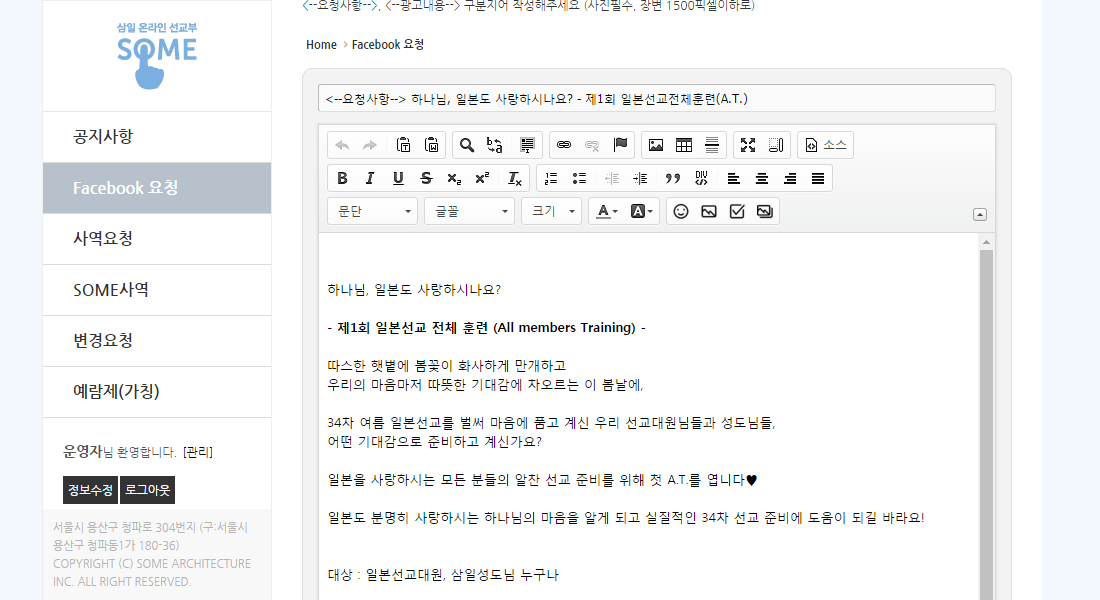Click the Find (magnifier) toolbar icon
This screenshot has width=1100, height=600.
pyautogui.click(x=467, y=145)
